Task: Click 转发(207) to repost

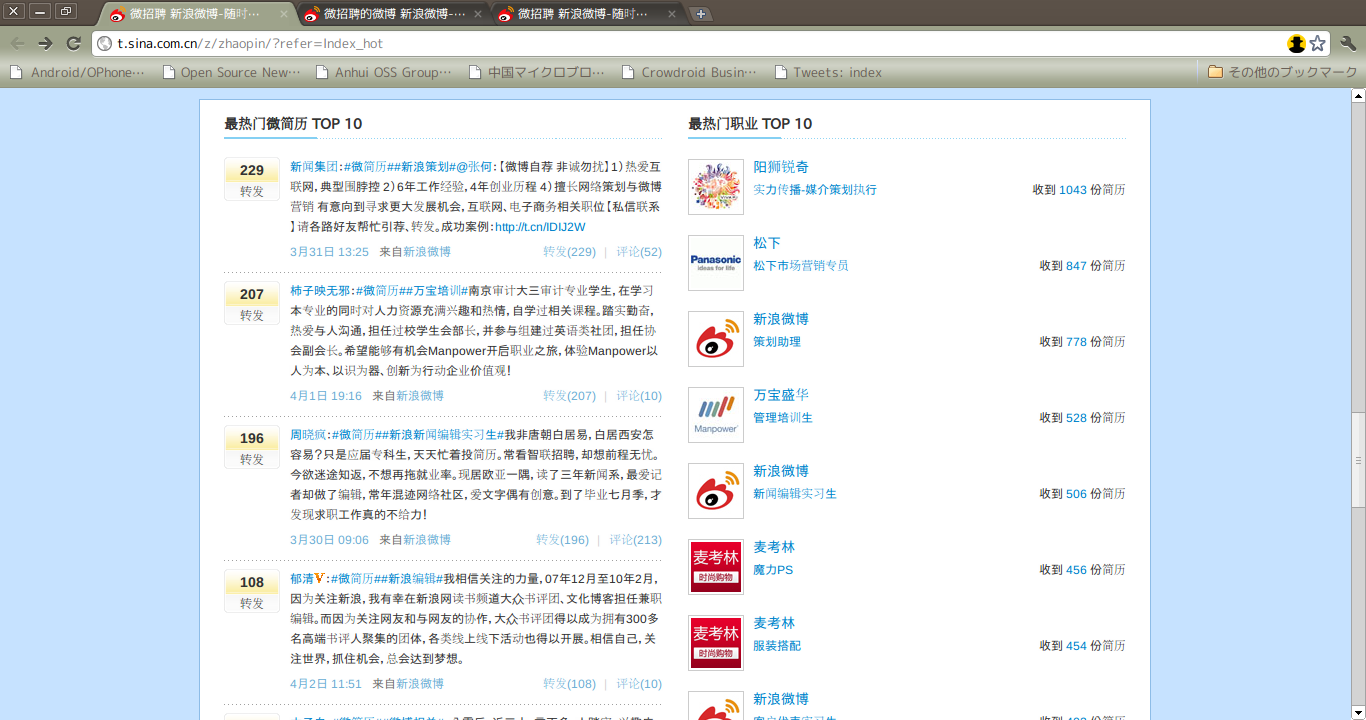Action: 569,396
